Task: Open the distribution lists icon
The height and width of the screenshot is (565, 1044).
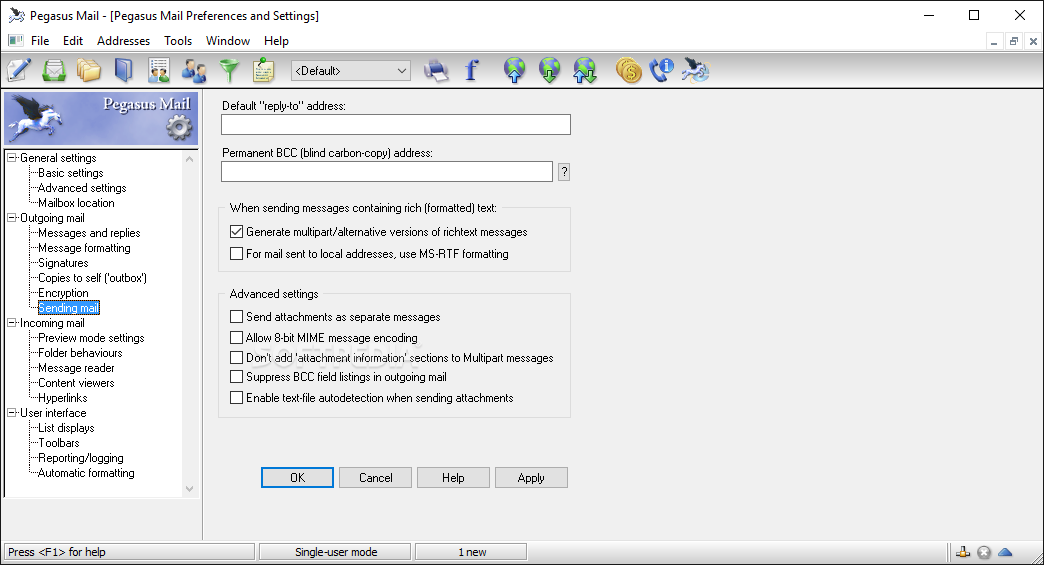Action: tap(158, 70)
